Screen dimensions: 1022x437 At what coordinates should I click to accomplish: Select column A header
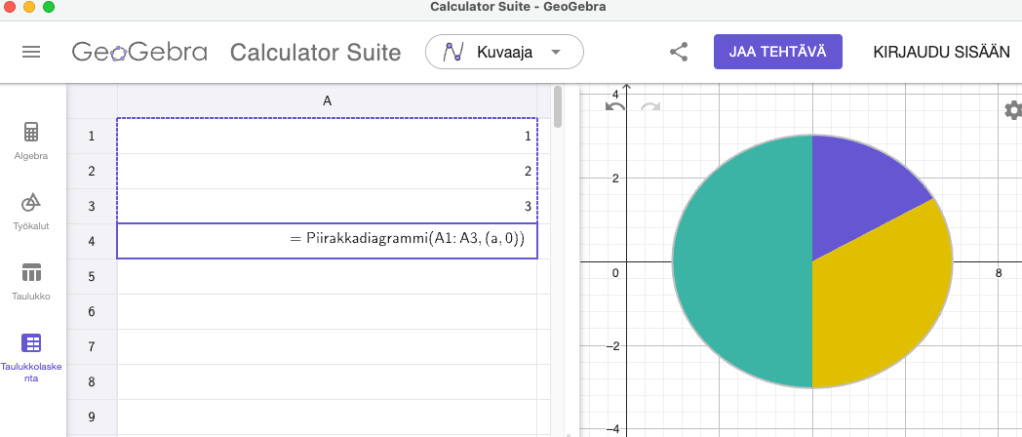click(x=327, y=101)
